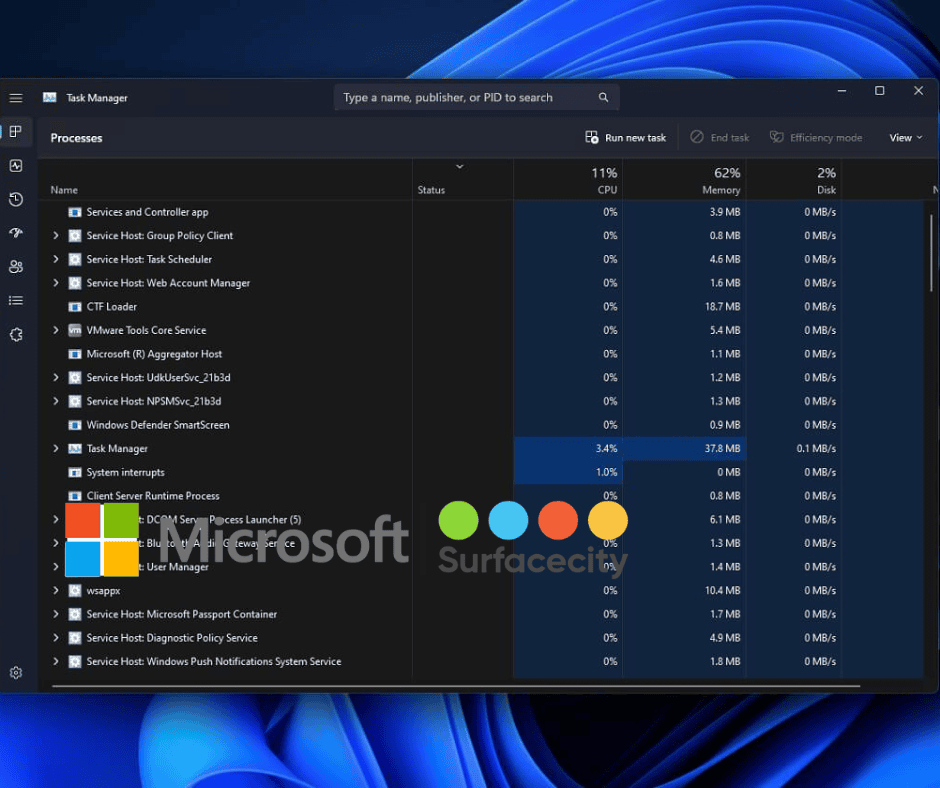The width and height of the screenshot is (940, 788).
Task: Open the Details page list icon
Action: click(16, 300)
